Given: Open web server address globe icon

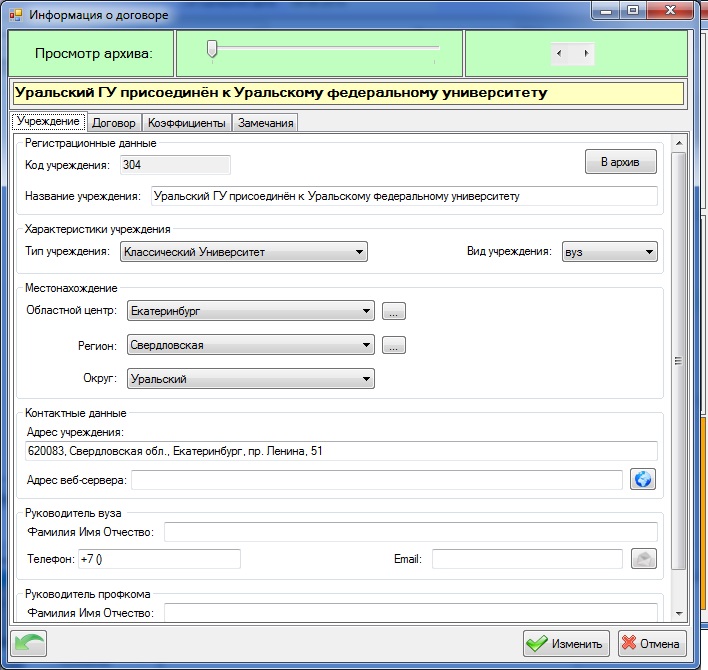Looking at the screenshot, I should [643, 479].
